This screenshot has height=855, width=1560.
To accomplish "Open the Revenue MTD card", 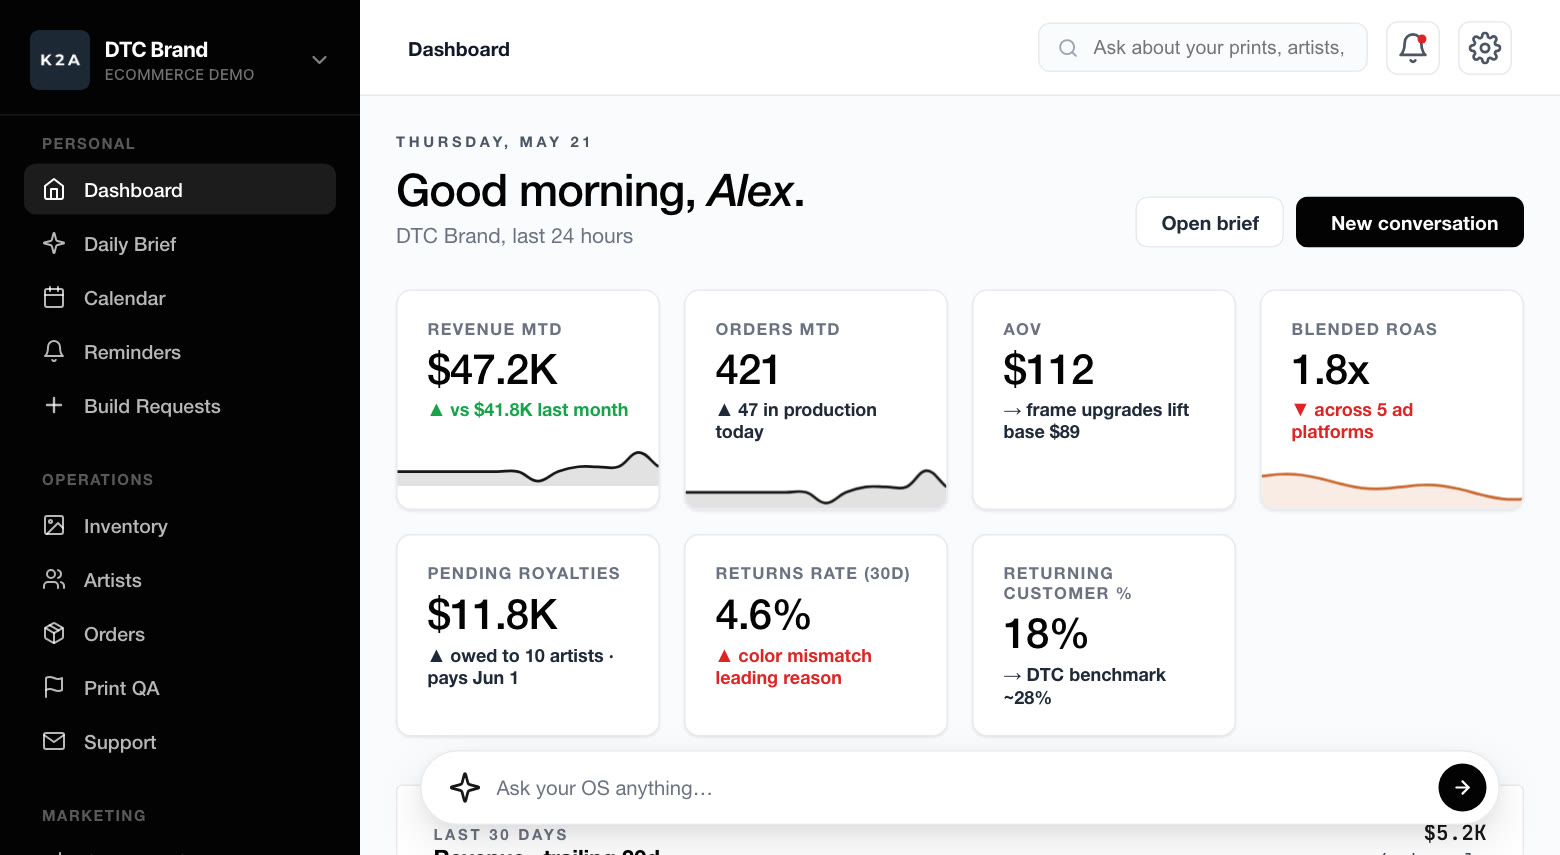I will point(528,400).
